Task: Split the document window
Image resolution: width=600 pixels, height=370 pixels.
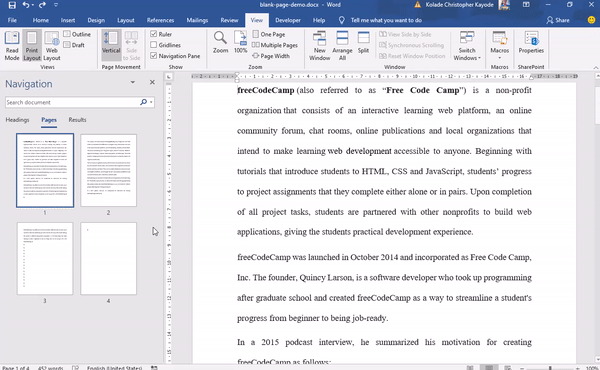Action: coord(363,42)
